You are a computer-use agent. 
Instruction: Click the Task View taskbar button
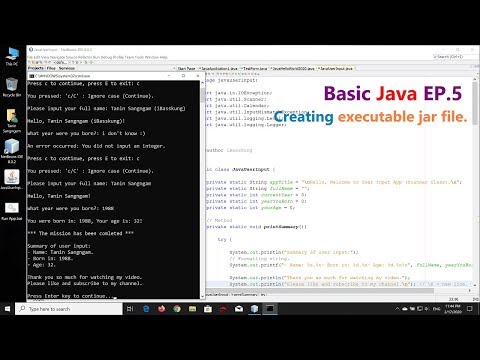(130, 309)
